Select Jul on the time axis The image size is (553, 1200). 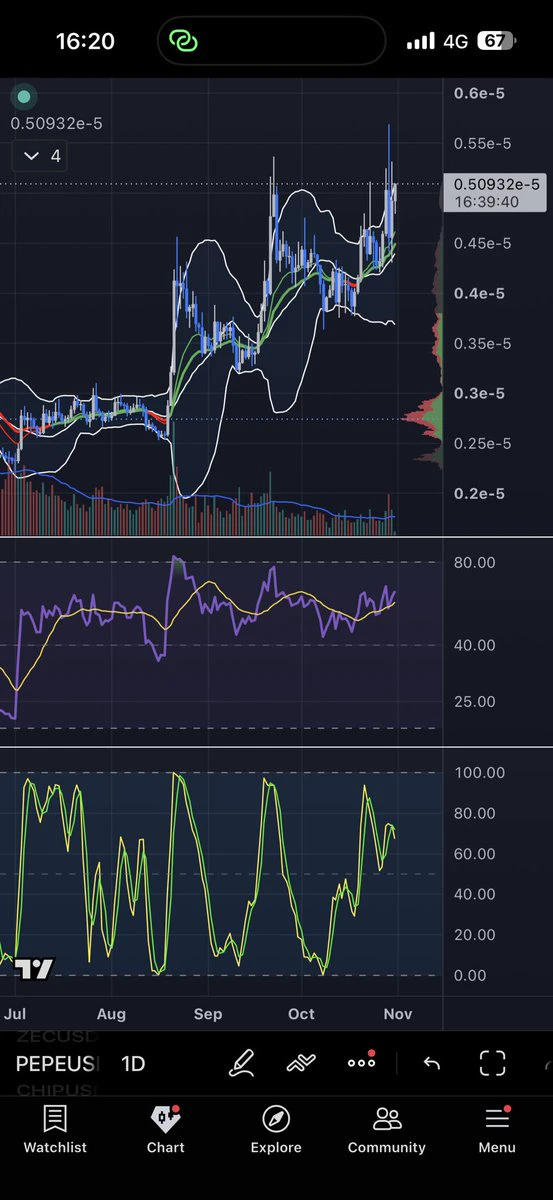point(14,1013)
